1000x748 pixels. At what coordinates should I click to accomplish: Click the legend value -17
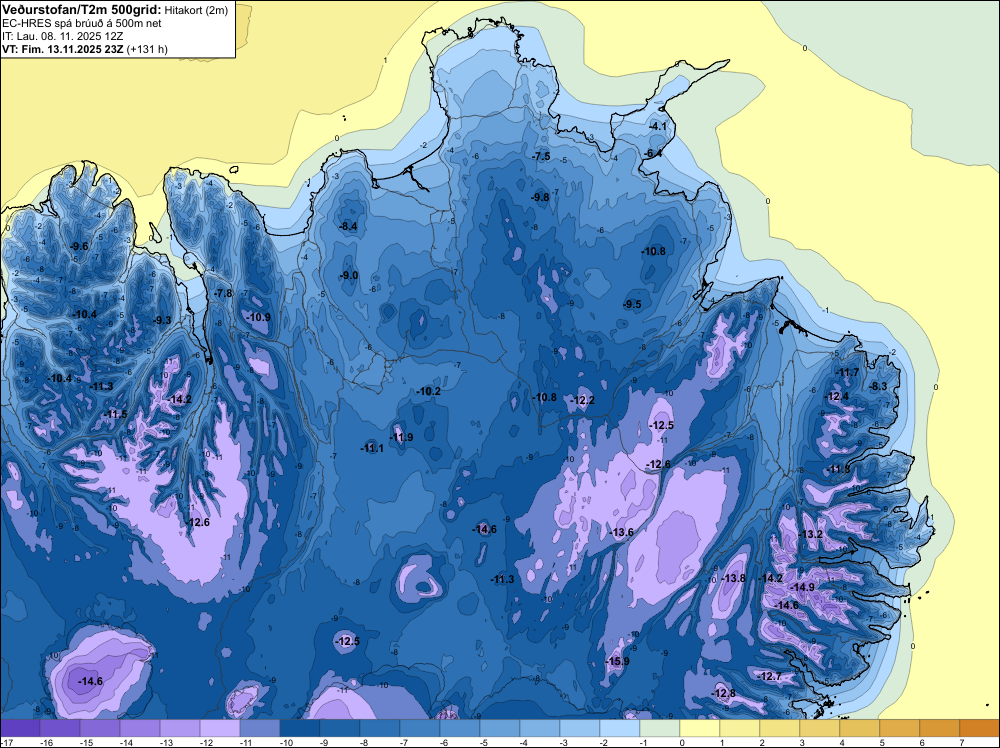[x=6, y=742]
